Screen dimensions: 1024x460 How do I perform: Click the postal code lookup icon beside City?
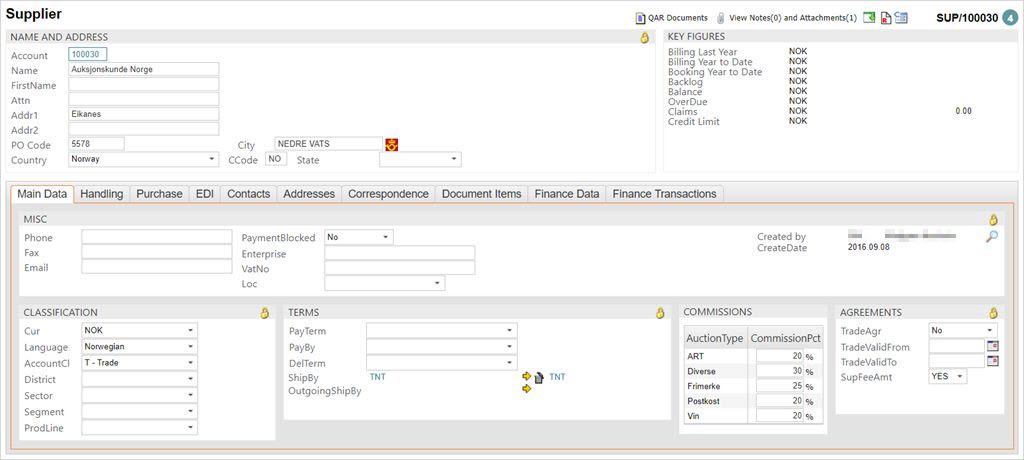(x=392, y=144)
